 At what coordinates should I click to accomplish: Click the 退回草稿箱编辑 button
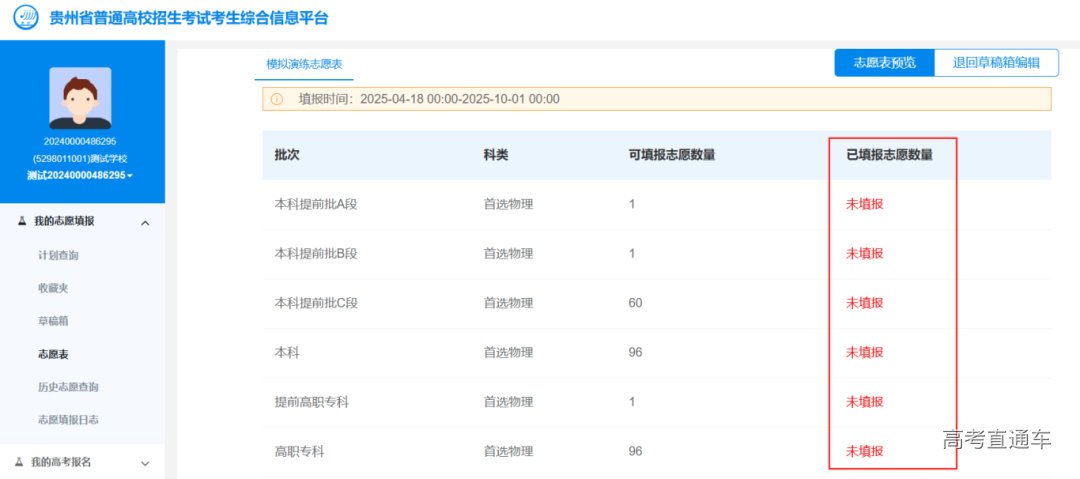tap(996, 62)
